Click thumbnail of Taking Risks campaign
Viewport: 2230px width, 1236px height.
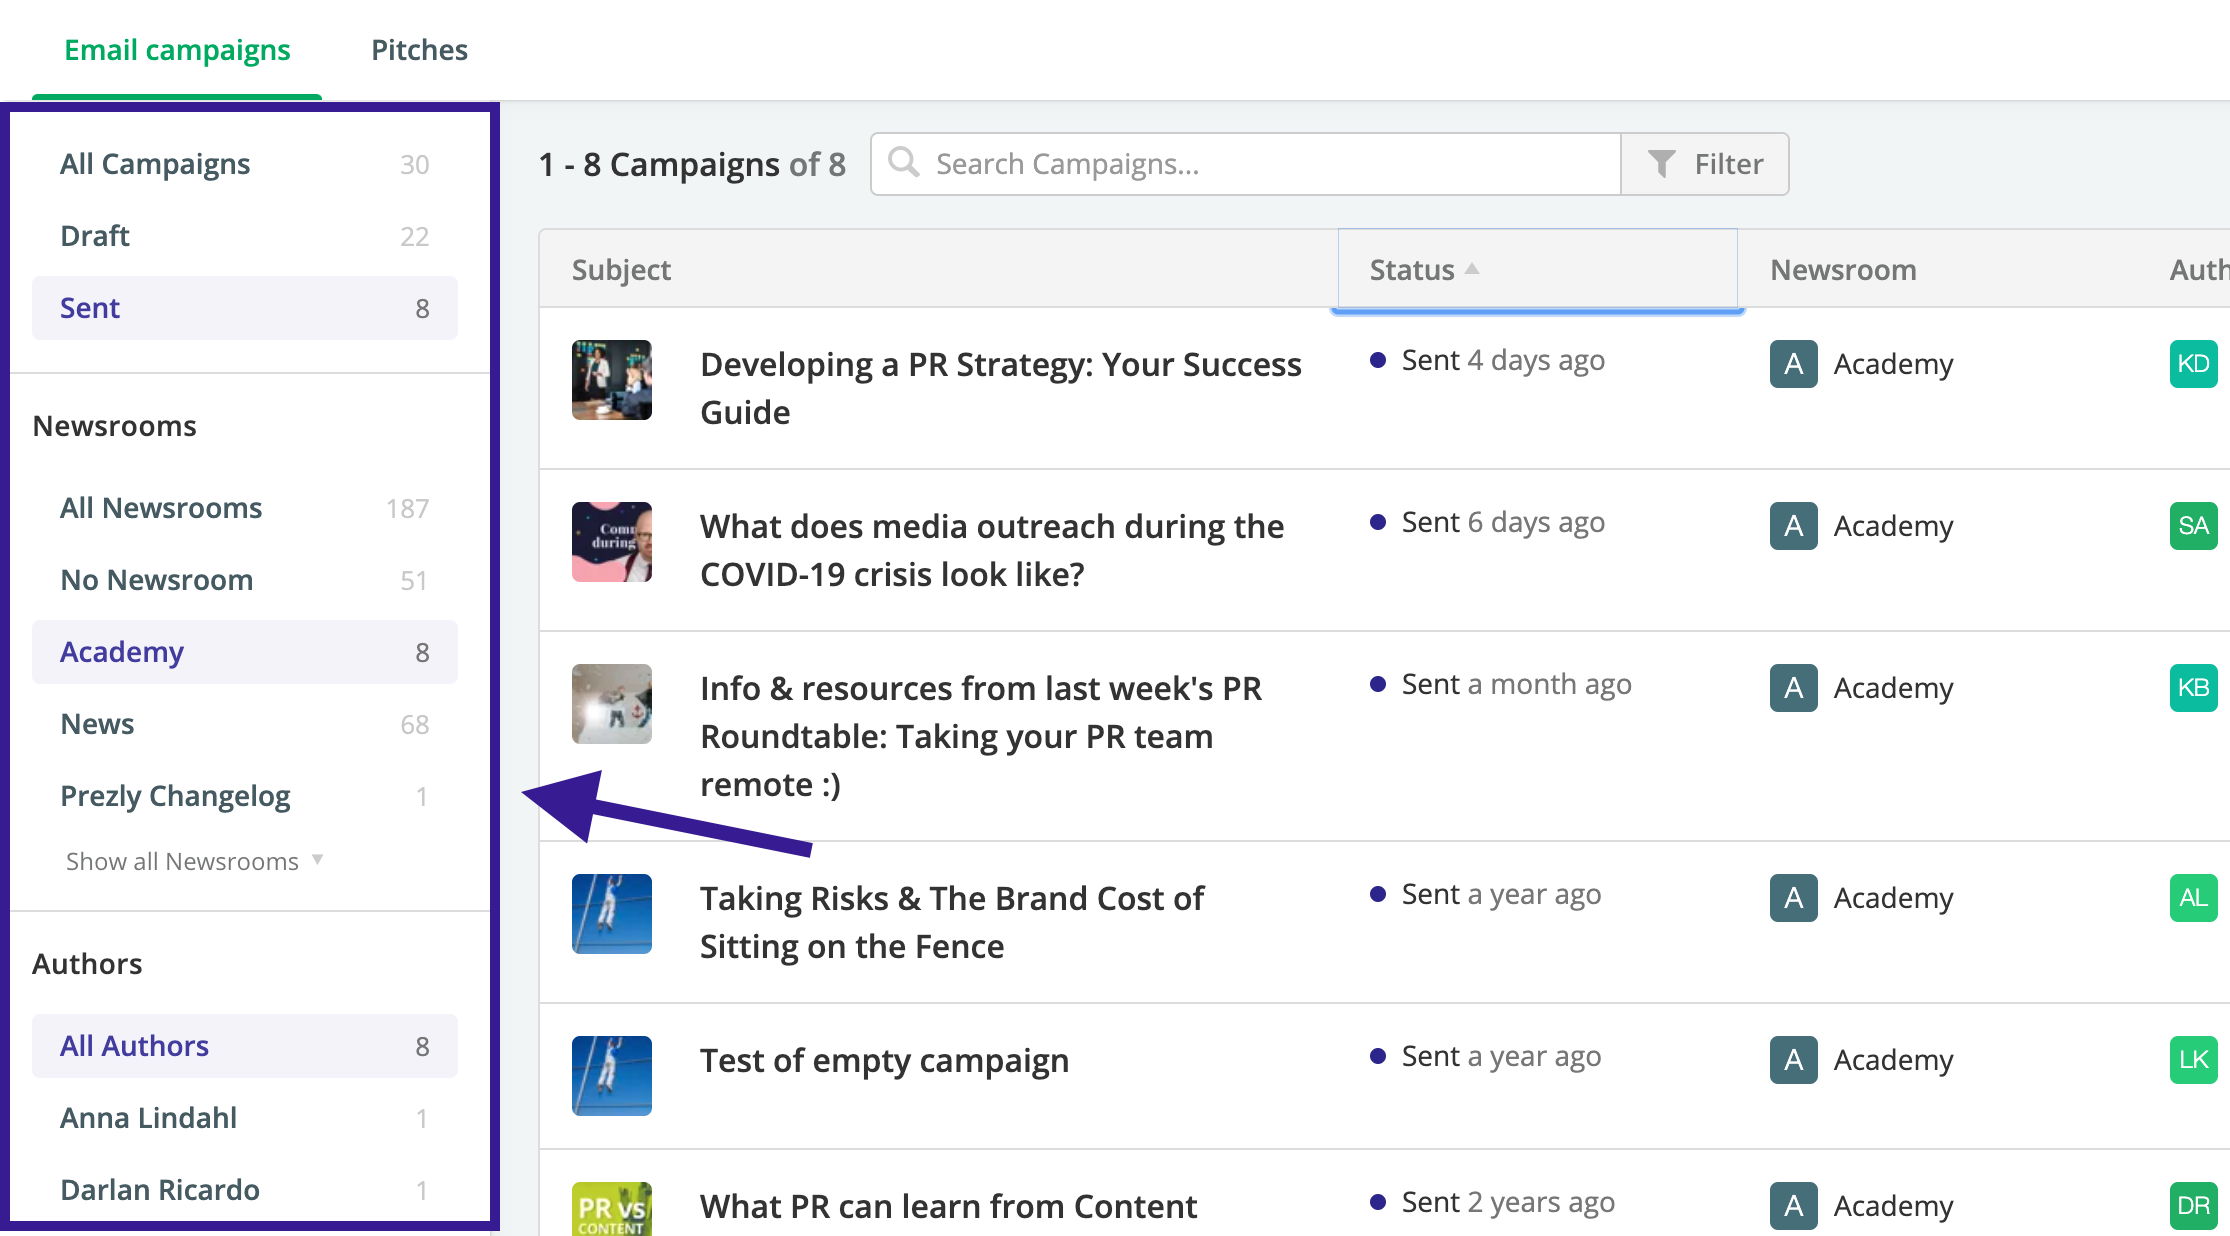click(612, 914)
